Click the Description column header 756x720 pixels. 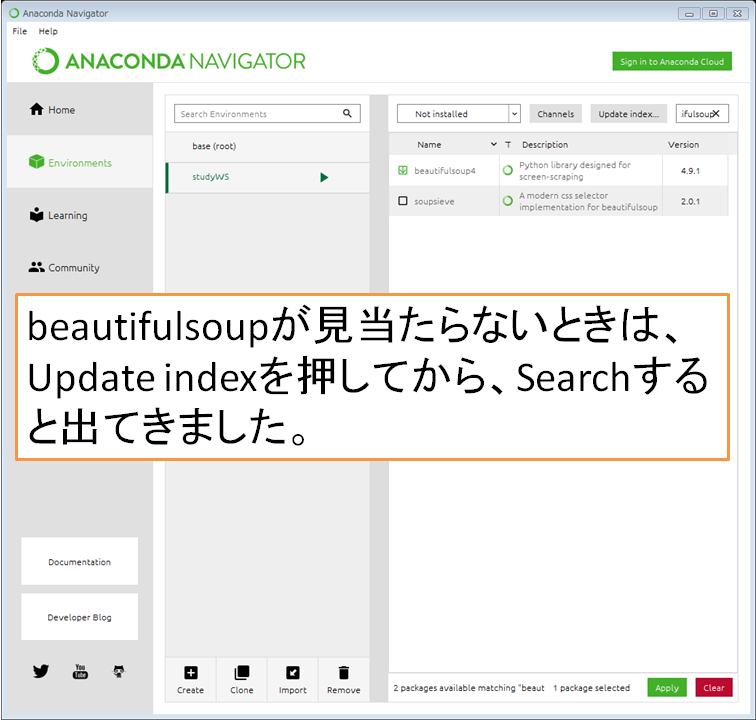[545, 144]
